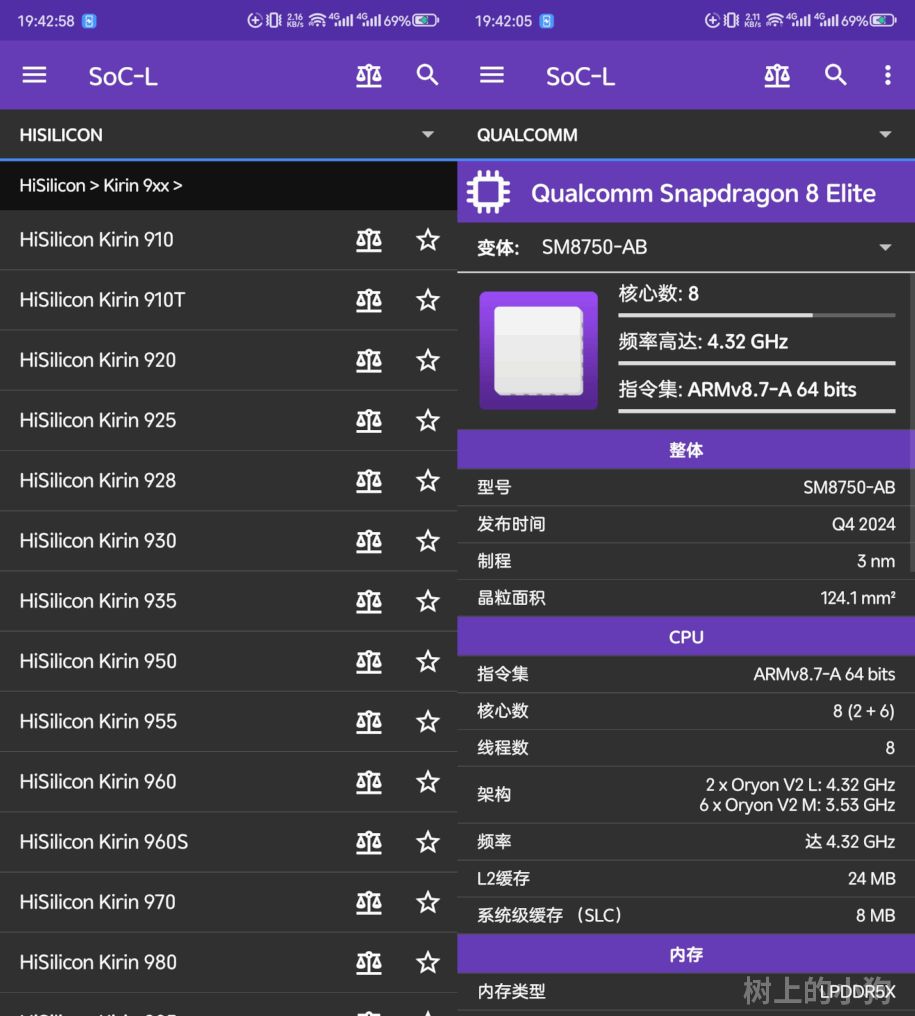The height and width of the screenshot is (1016, 915).
Task: Tap the Qualcomm Snapdragon 8 Elite title
Action: coord(703,193)
